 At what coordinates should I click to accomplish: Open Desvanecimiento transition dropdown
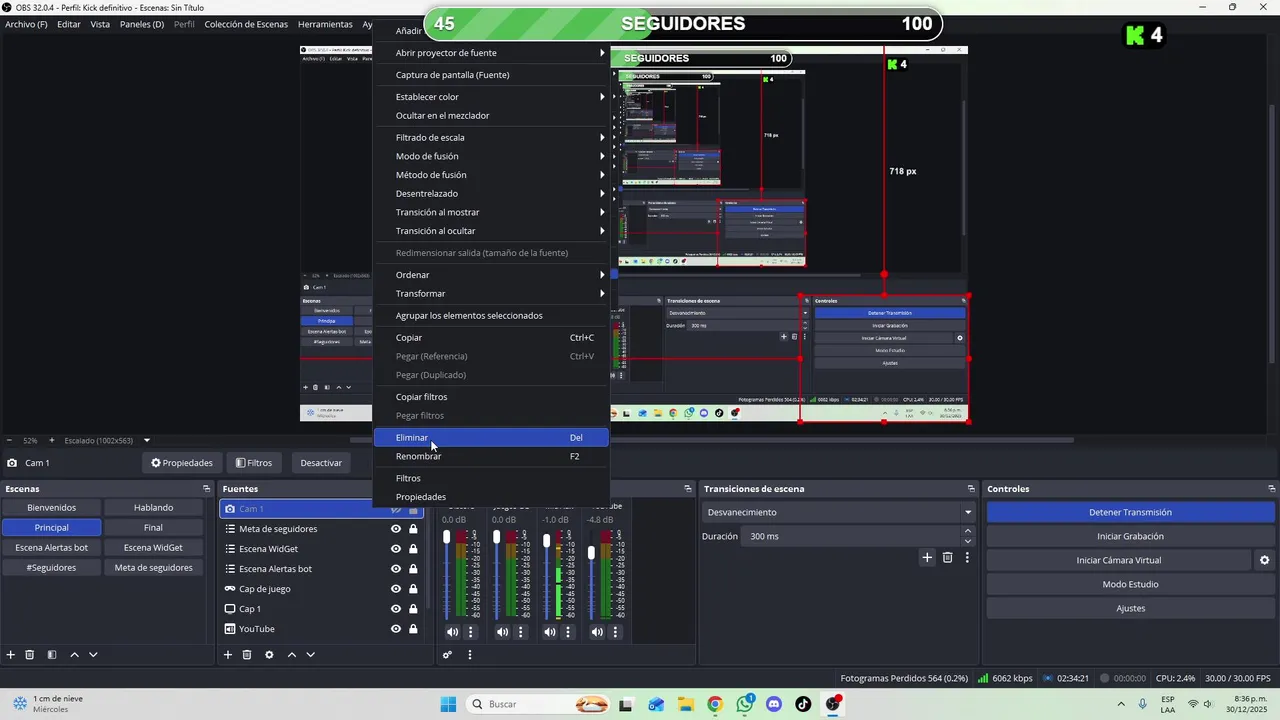[x=839, y=512]
